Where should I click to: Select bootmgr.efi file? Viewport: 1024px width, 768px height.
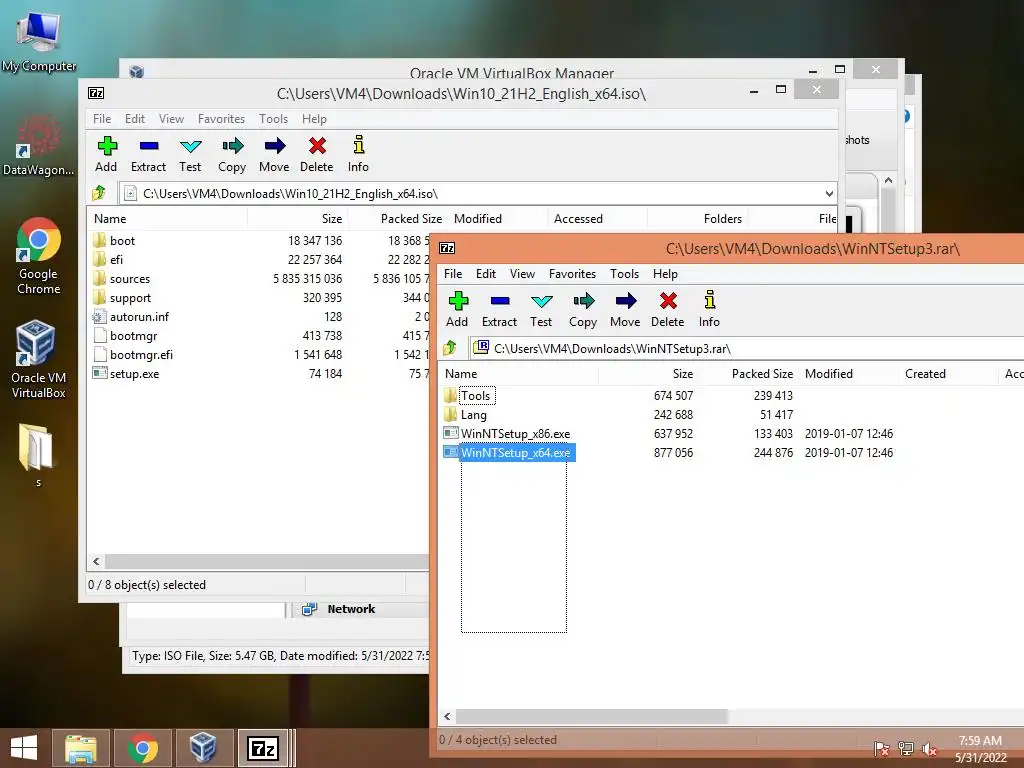coord(133,355)
